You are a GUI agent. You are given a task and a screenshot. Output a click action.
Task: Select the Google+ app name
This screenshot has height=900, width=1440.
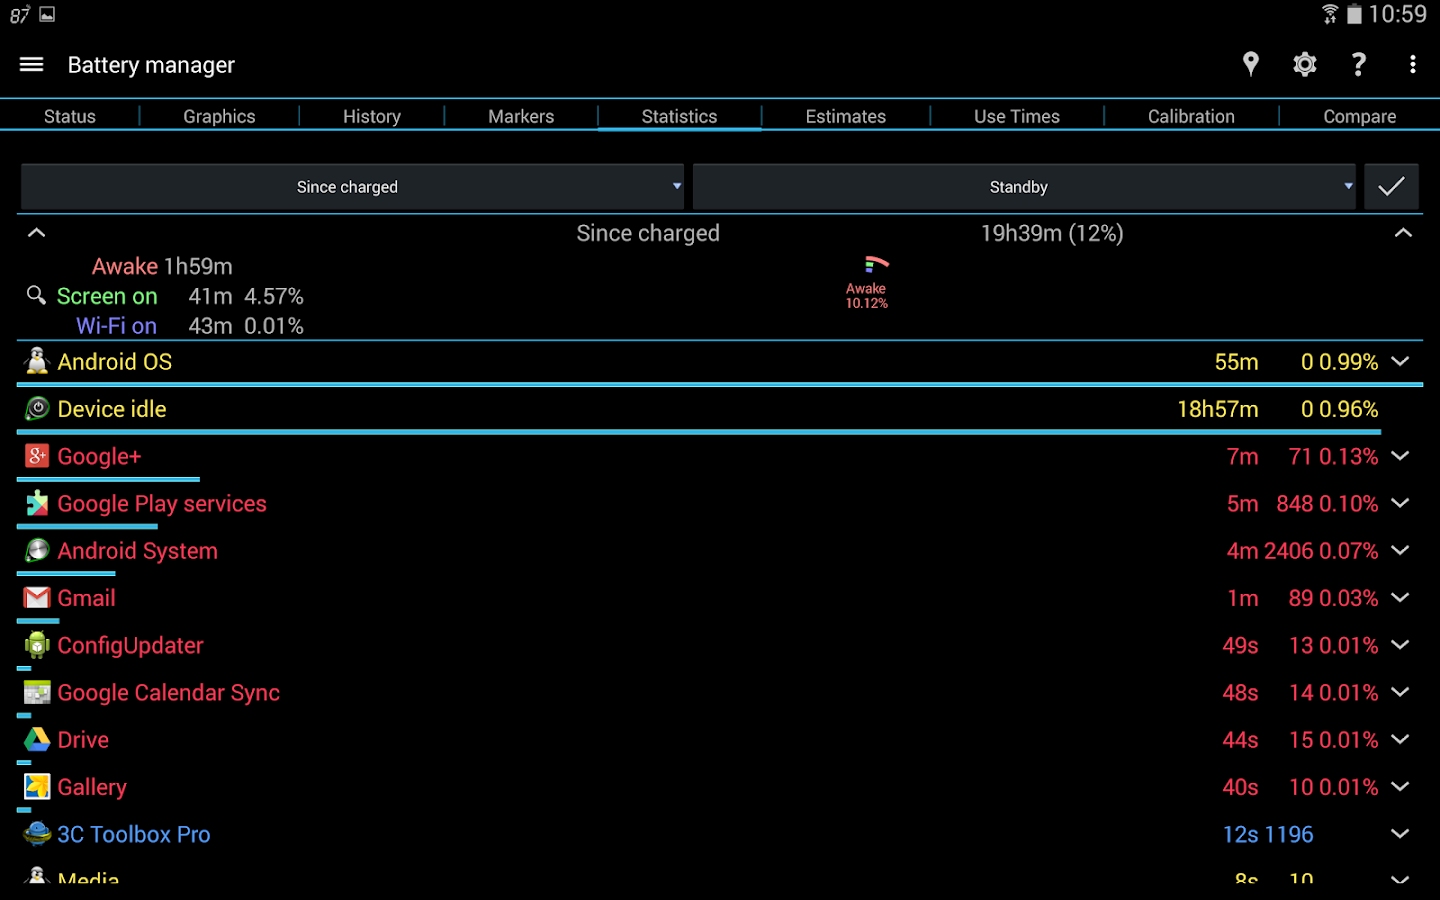coord(99,457)
